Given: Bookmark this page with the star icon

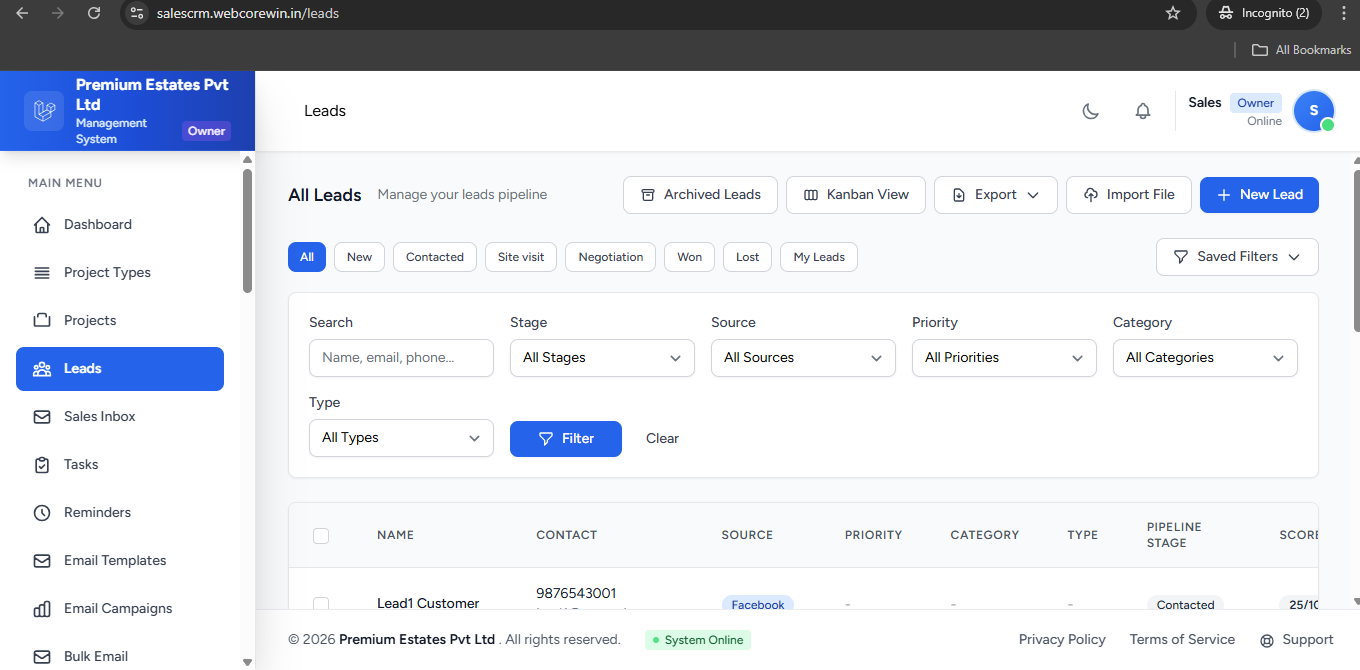Looking at the screenshot, I should (x=1173, y=13).
